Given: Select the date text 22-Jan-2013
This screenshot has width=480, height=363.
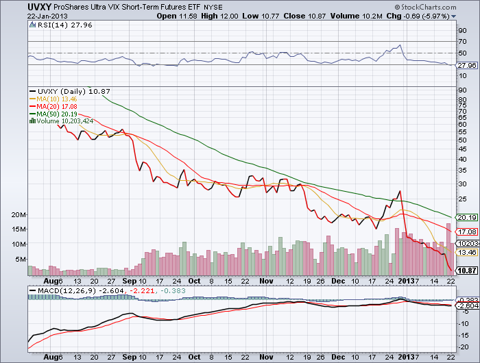Looking at the screenshot, I should pyautogui.click(x=47, y=16).
